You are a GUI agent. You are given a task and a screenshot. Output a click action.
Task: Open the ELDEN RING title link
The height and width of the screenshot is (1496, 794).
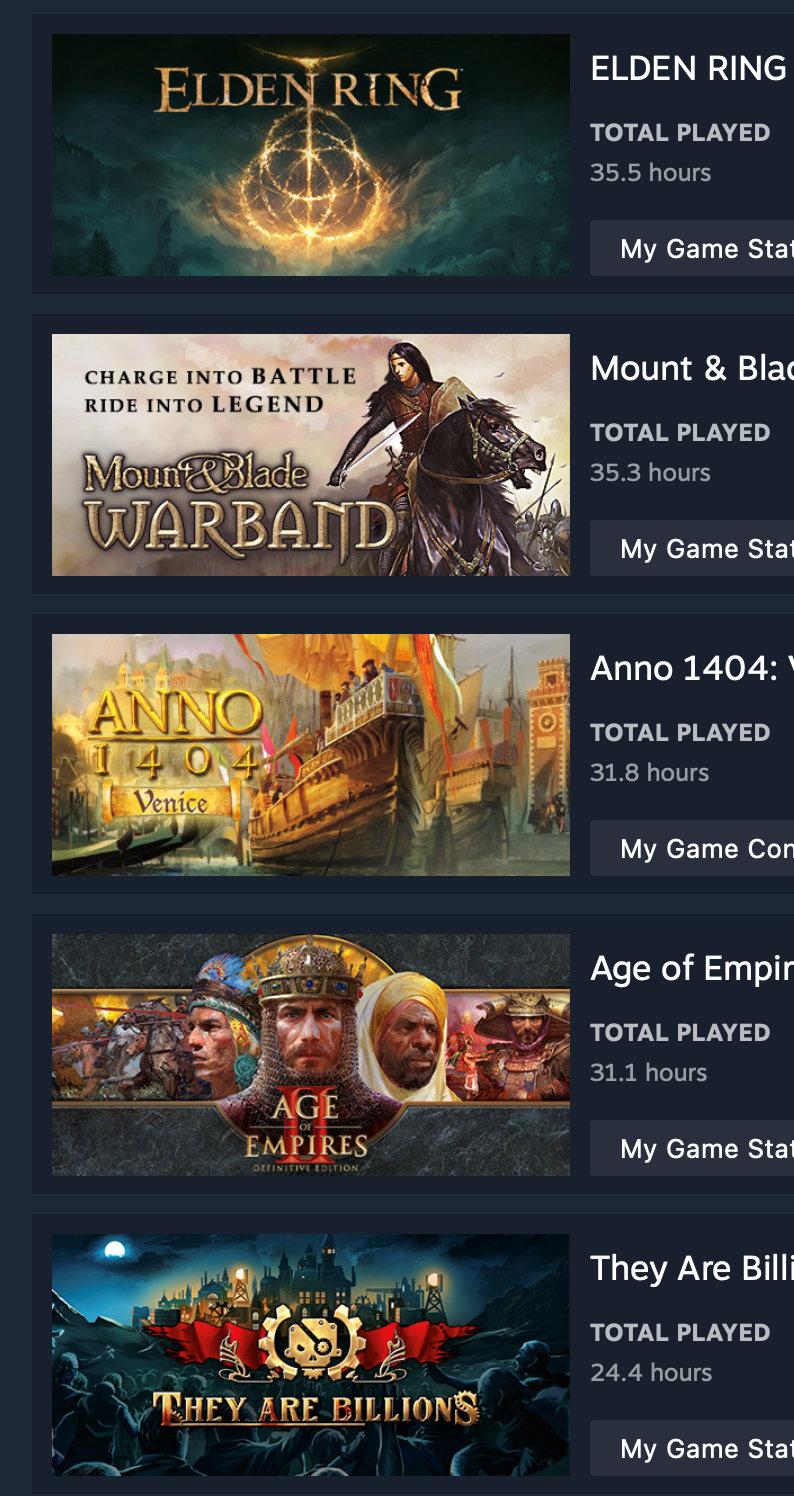pos(689,69)
